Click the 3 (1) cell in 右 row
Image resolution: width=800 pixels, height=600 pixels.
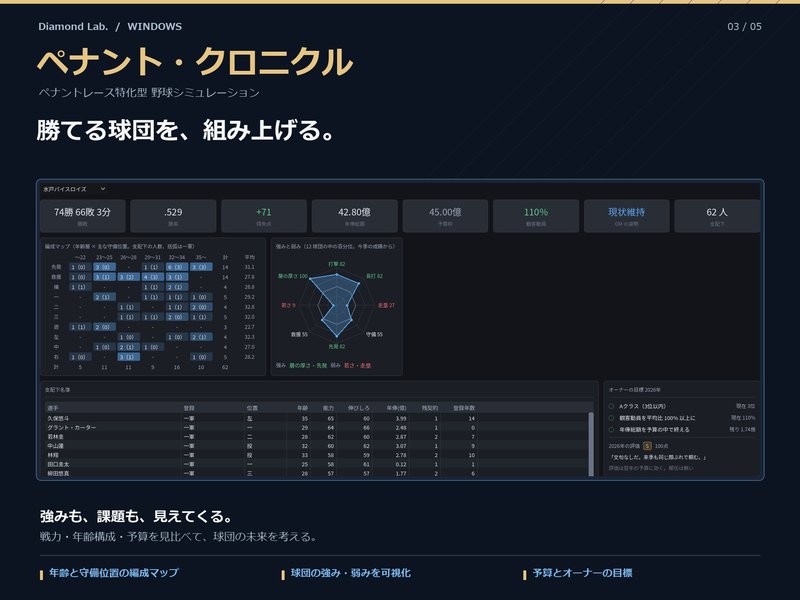pyautogui.click(x=129, y=357)
